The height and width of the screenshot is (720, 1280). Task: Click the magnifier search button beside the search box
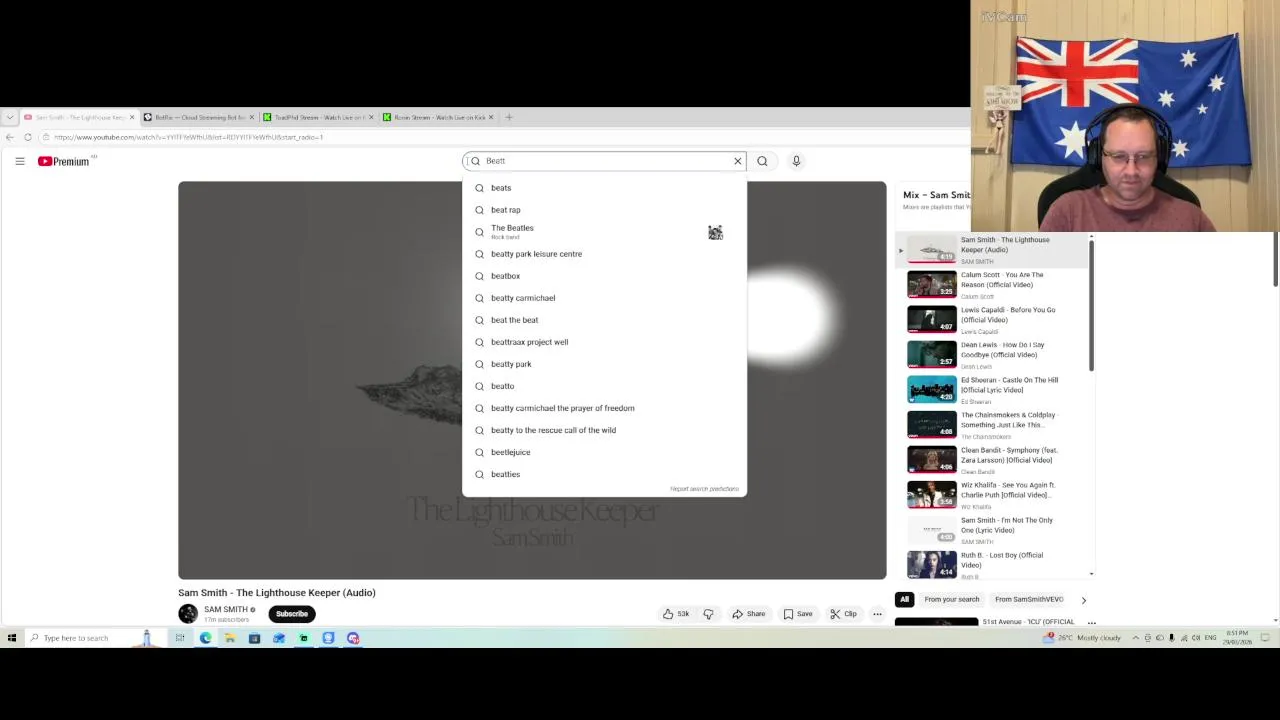click(x=762, y=161)
